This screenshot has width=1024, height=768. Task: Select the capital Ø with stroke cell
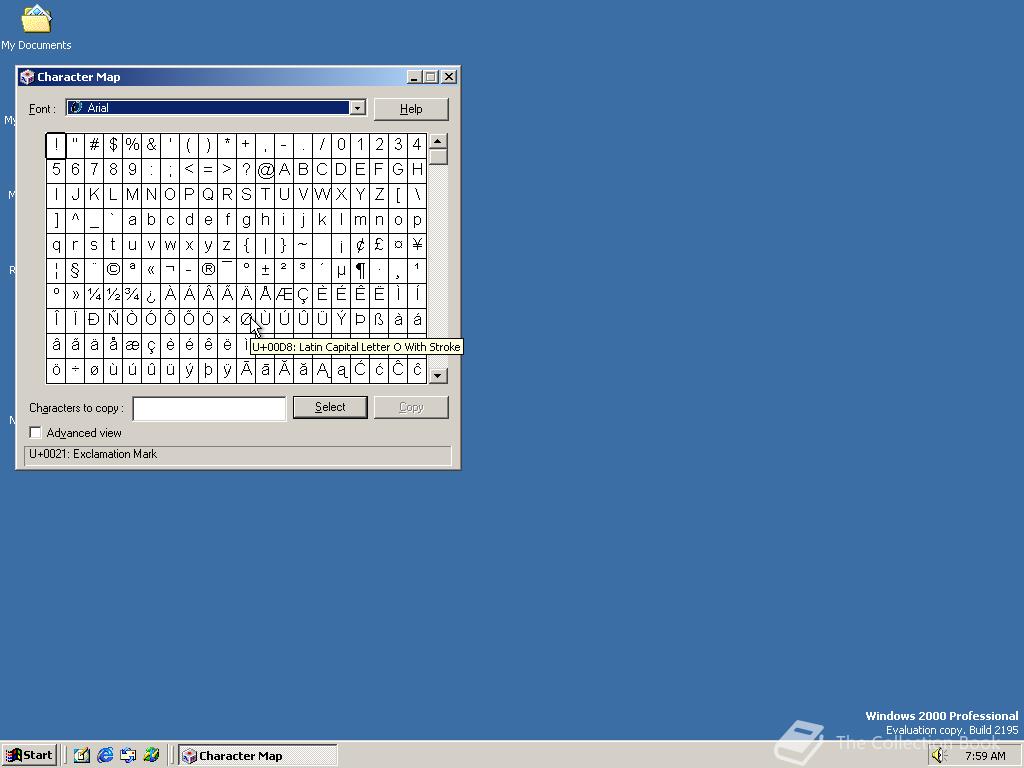click(x=246, y=320)
